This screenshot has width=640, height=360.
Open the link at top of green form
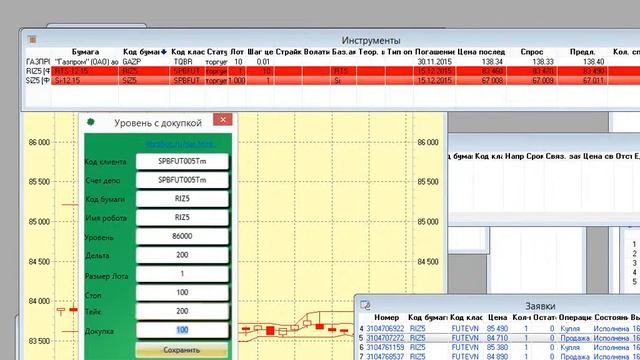180,144
